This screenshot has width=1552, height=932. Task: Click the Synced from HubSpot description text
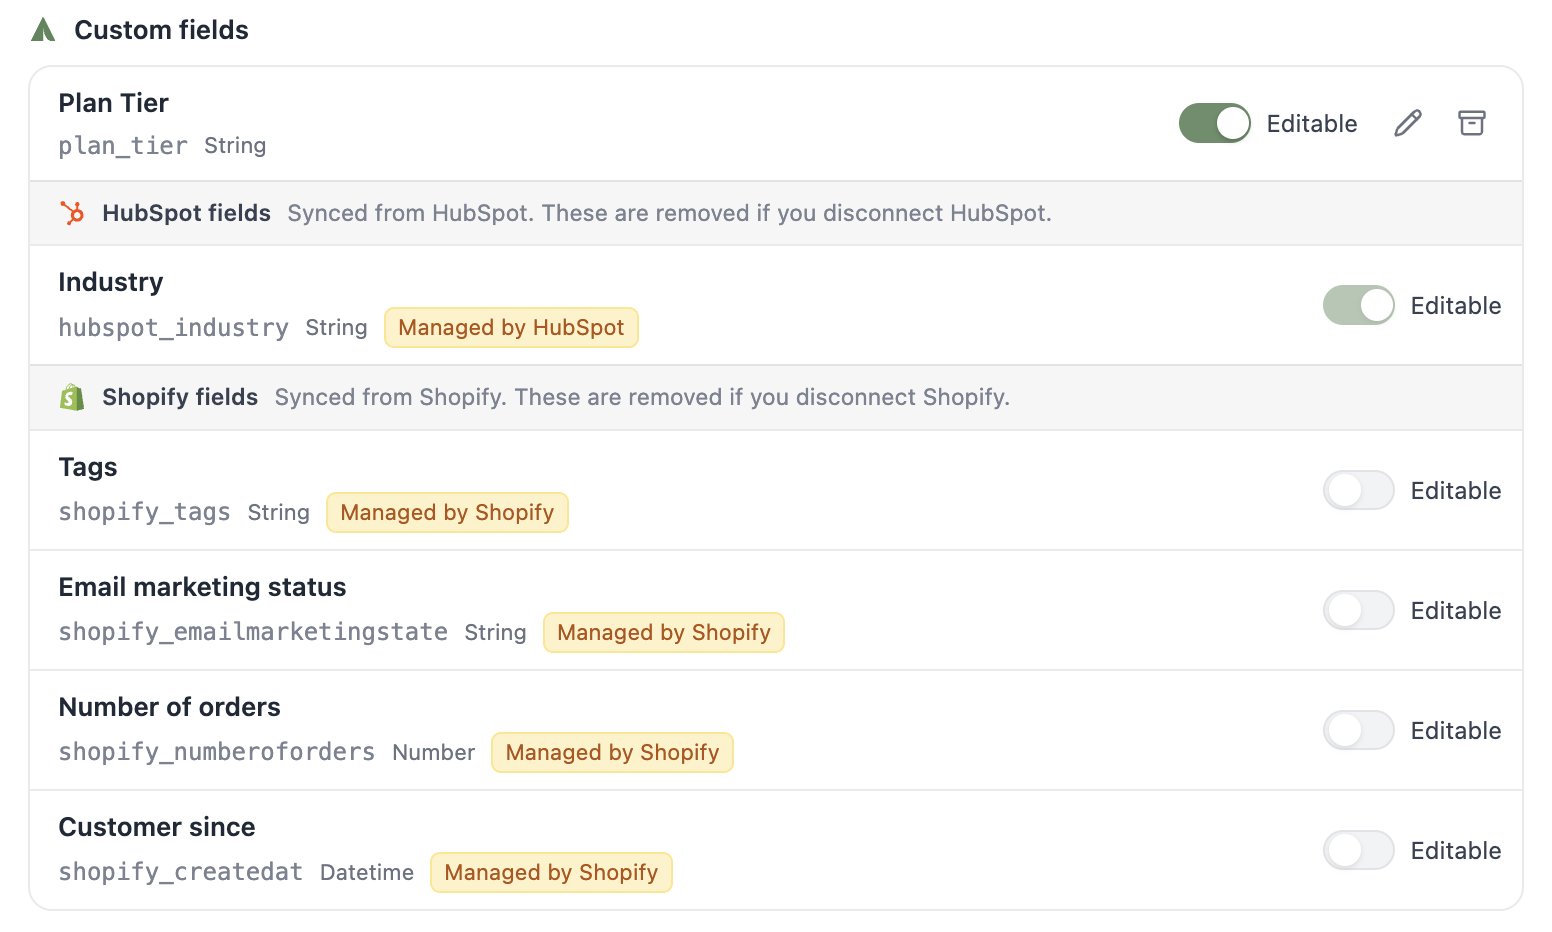point(669,213)
